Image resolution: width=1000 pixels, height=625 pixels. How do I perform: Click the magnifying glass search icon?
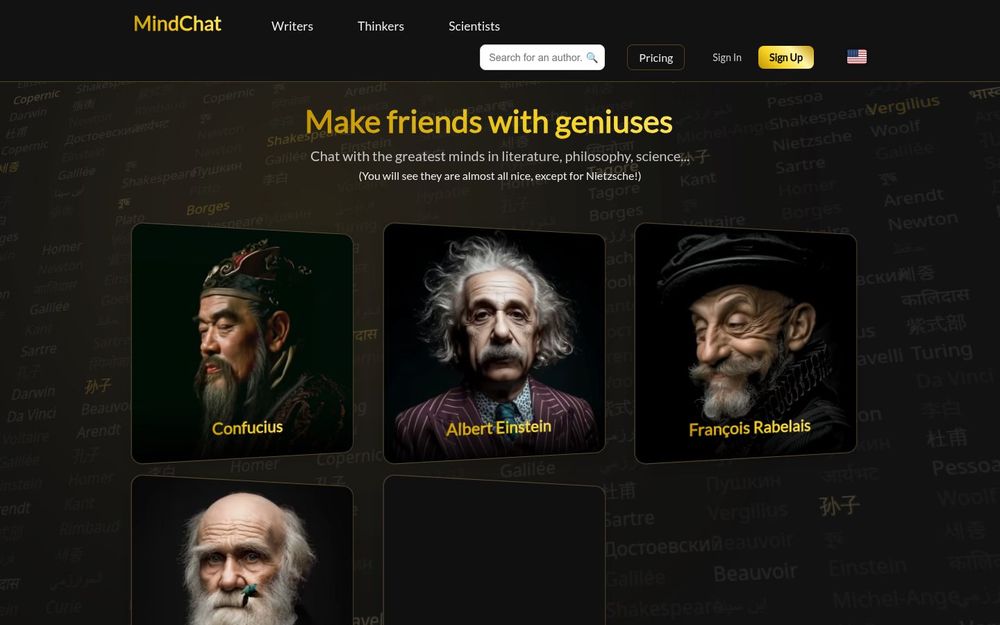click(x=592, y=57)
